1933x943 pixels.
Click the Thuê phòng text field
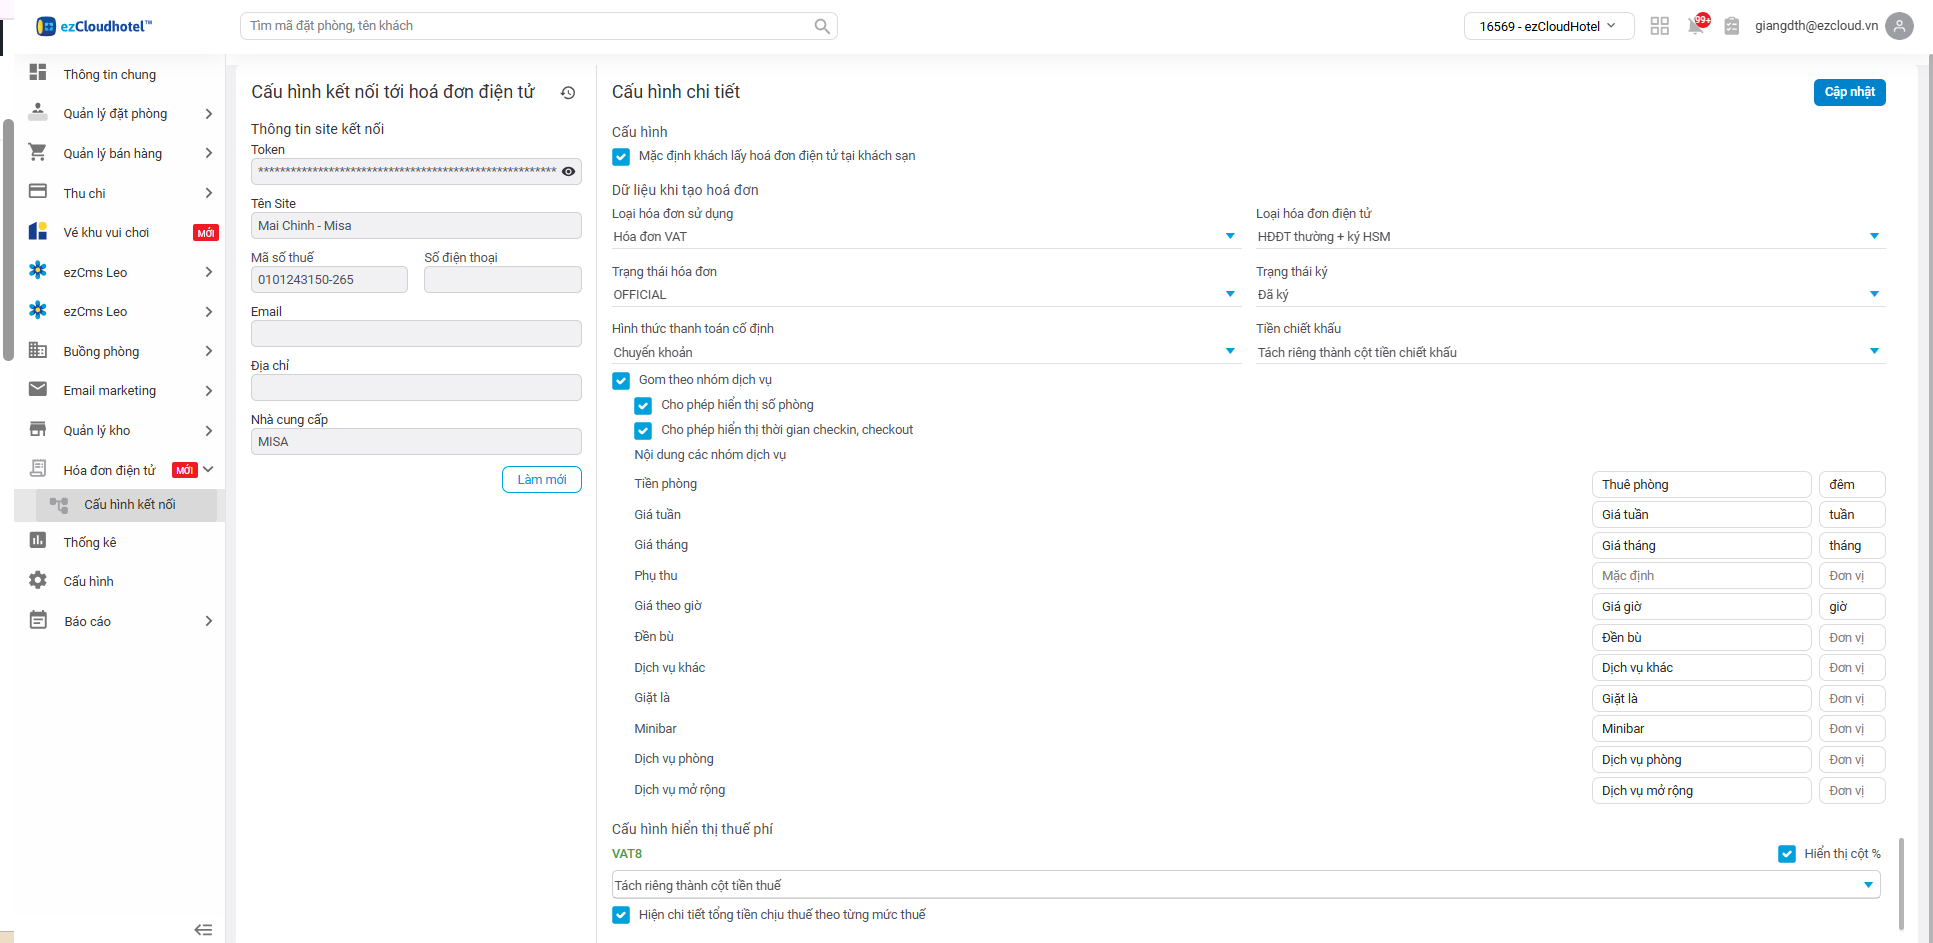1700,485
